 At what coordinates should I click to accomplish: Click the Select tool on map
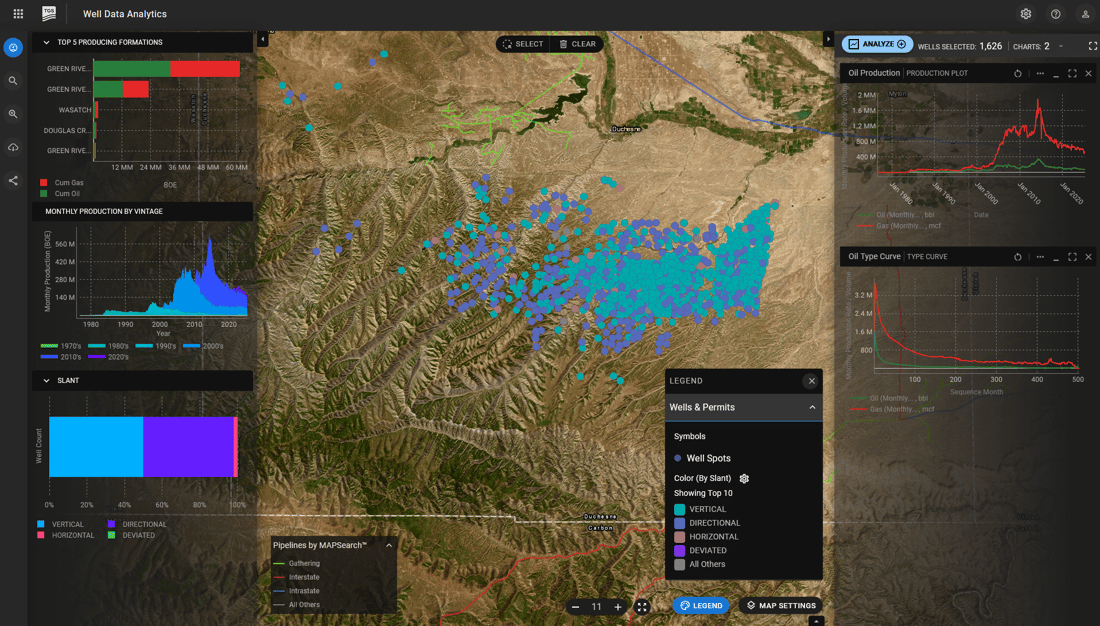[x=523, y=44]
